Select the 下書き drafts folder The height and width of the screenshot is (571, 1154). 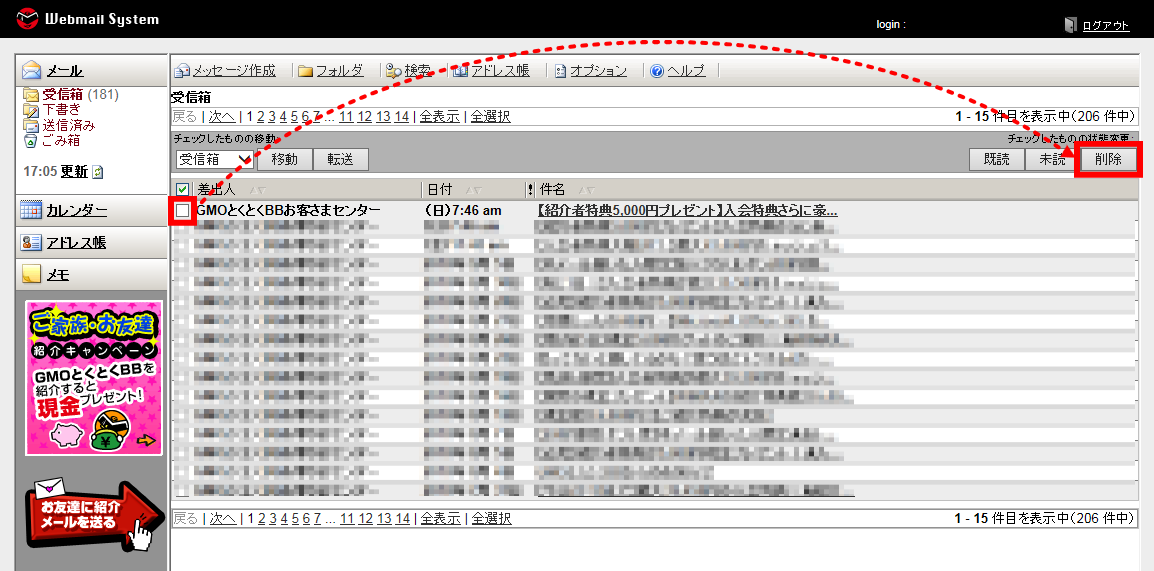tap(62, 109)
